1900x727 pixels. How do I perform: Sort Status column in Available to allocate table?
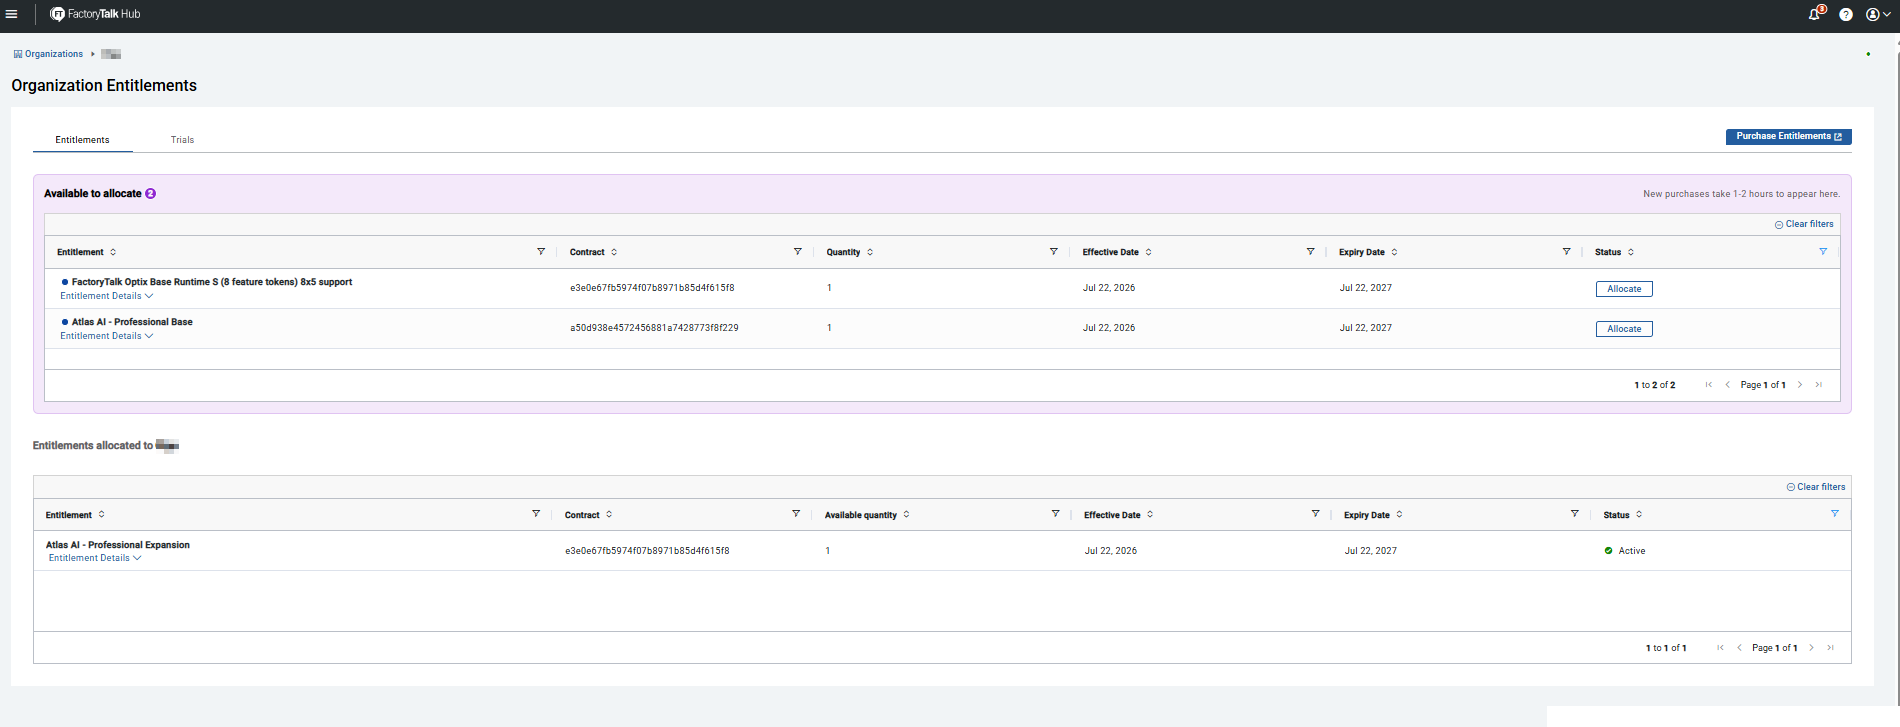coord(1631,252)
